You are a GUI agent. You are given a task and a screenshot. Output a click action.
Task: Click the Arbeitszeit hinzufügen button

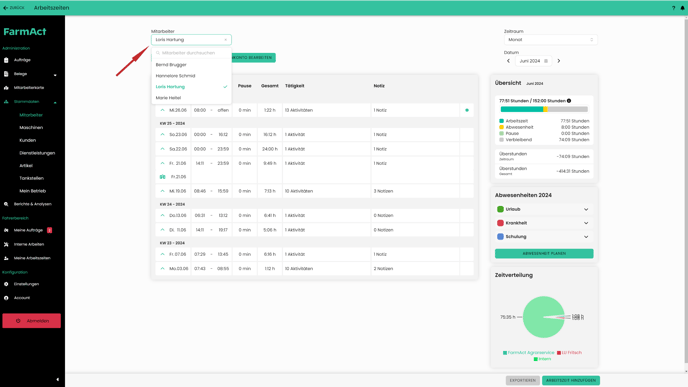[x=570, y=380]
